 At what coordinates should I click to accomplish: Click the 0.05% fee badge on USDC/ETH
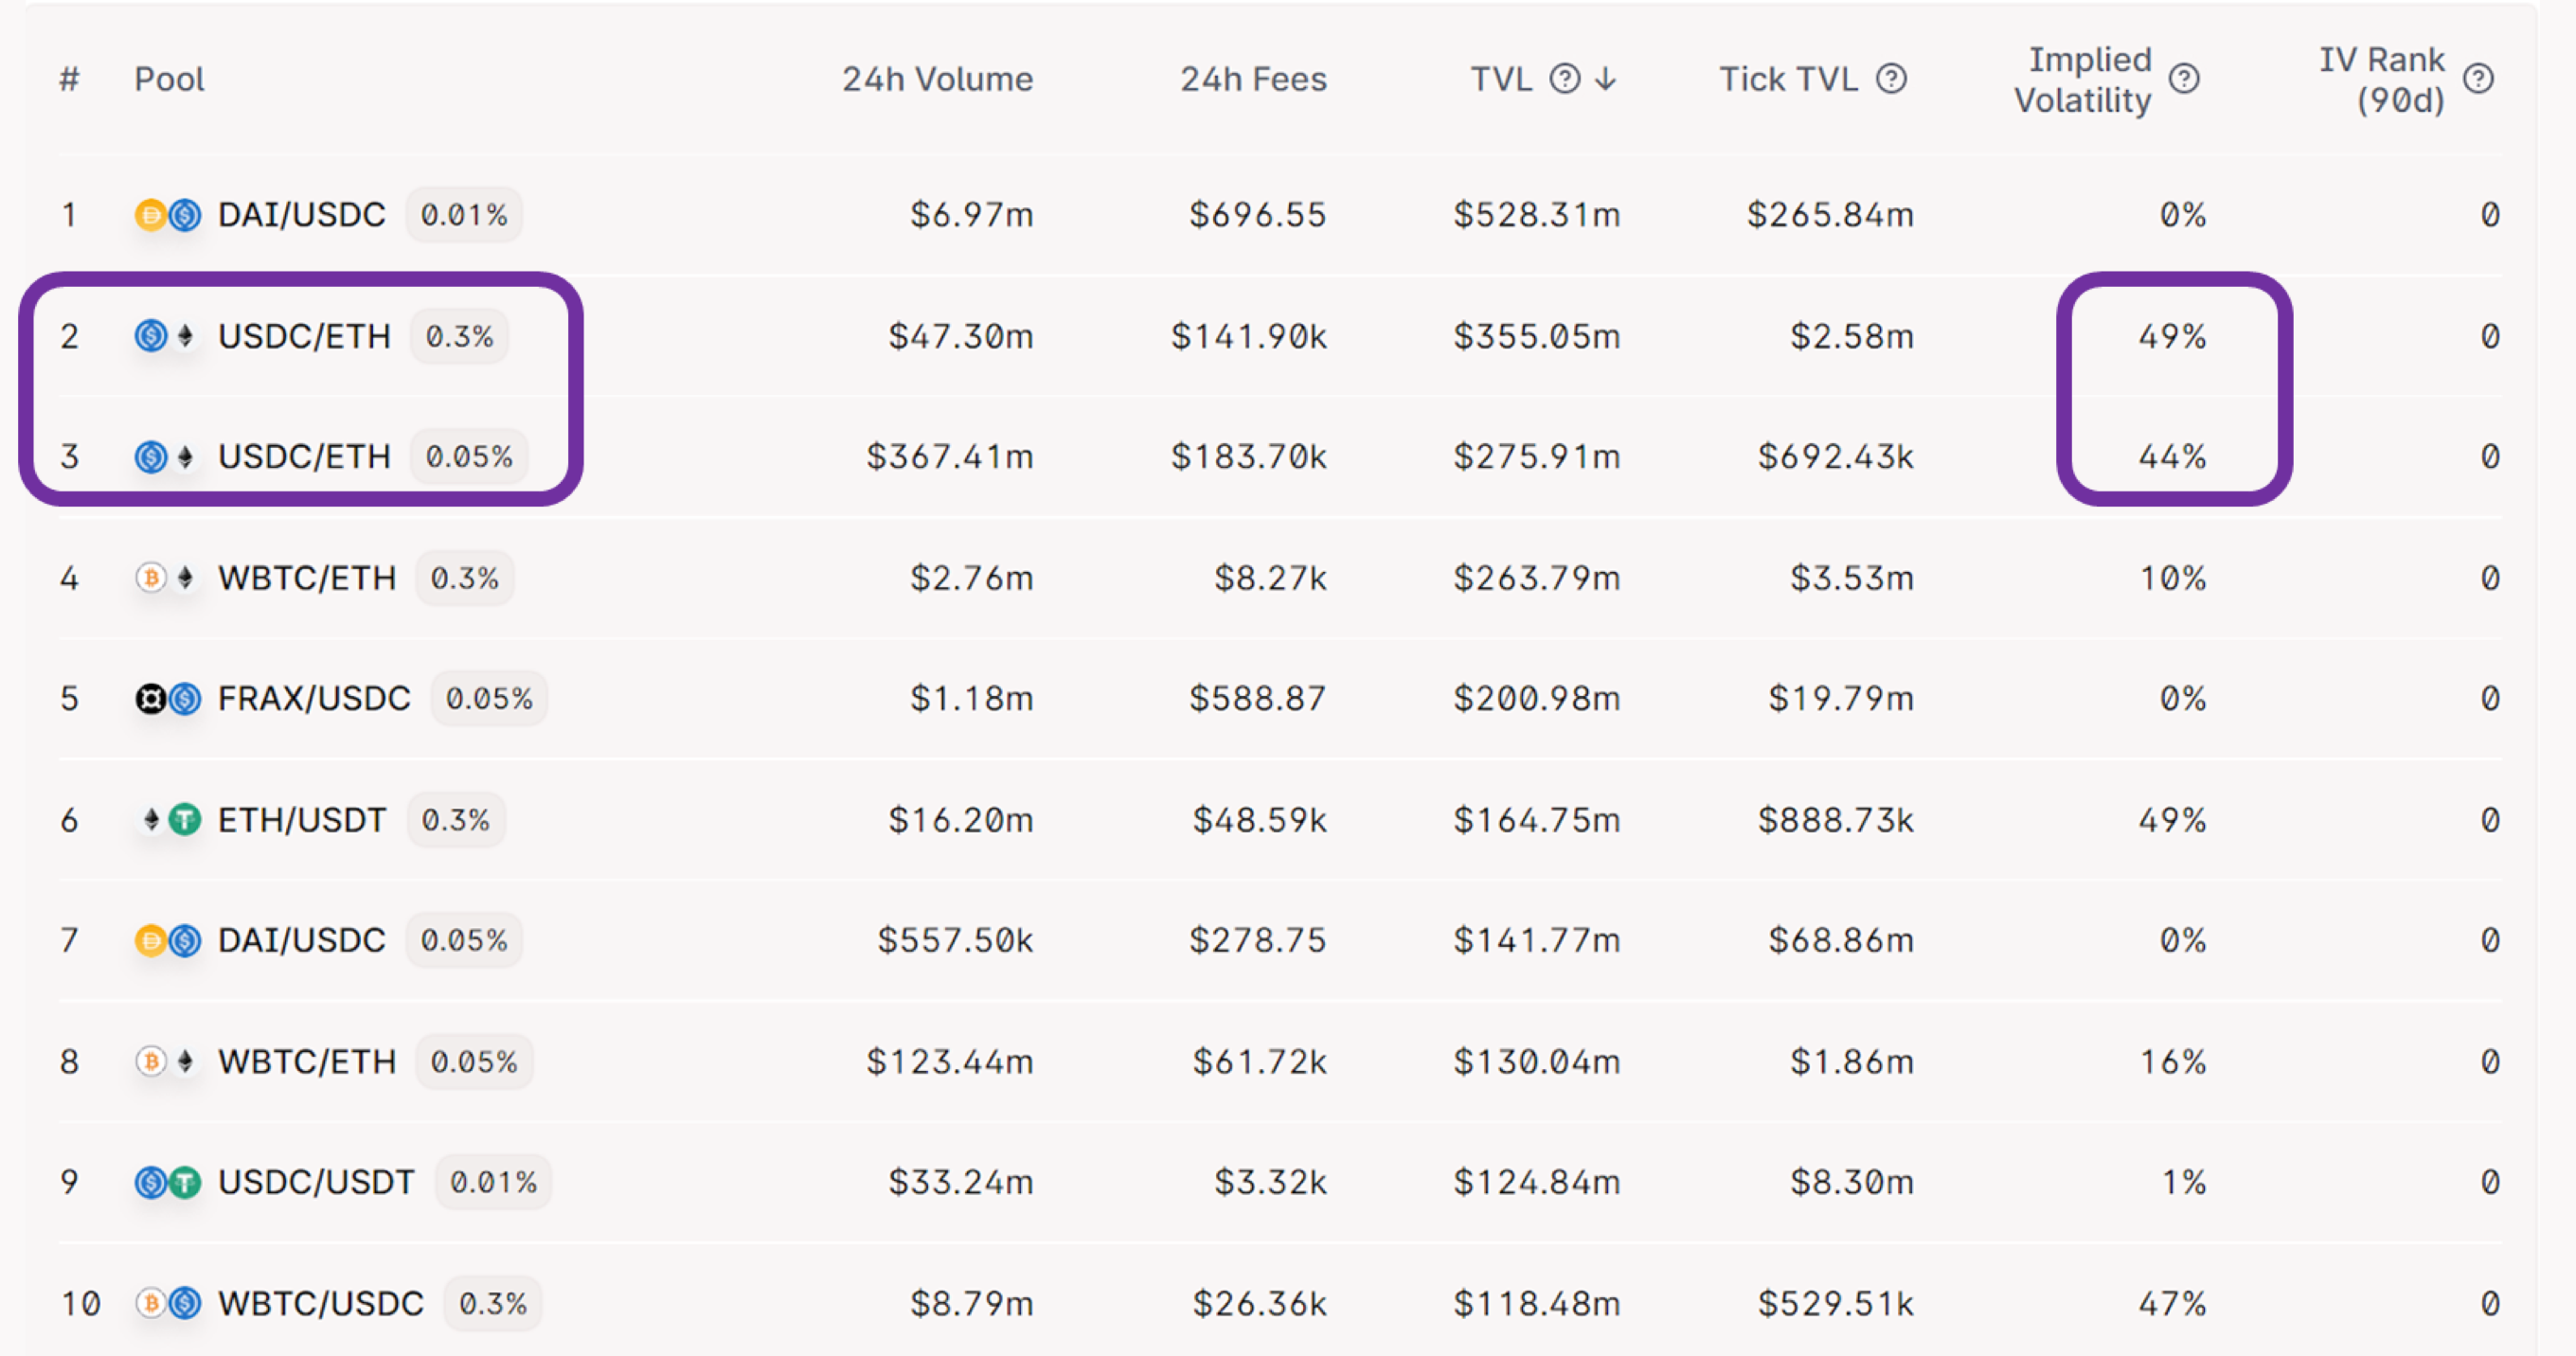469,457
